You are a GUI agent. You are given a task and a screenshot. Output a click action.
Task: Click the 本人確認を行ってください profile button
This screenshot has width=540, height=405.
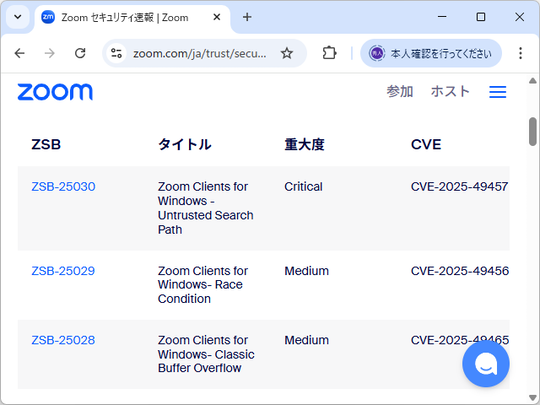pyautogui.click(x=431, y=53)
